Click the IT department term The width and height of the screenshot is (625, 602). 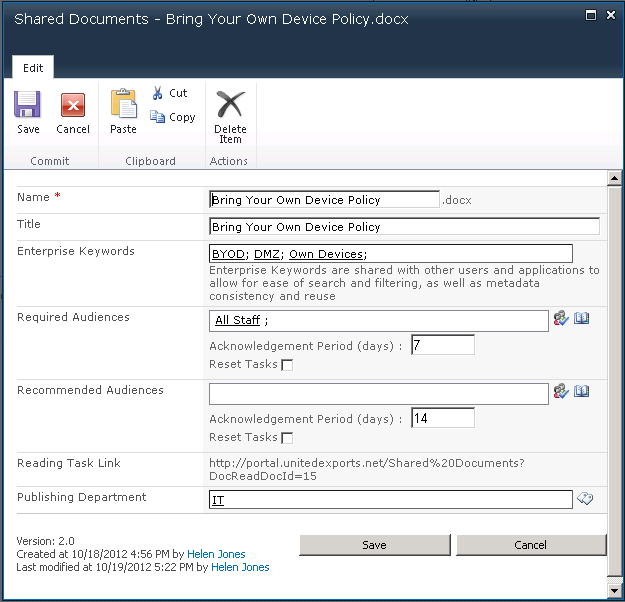(x=218, y=500)
